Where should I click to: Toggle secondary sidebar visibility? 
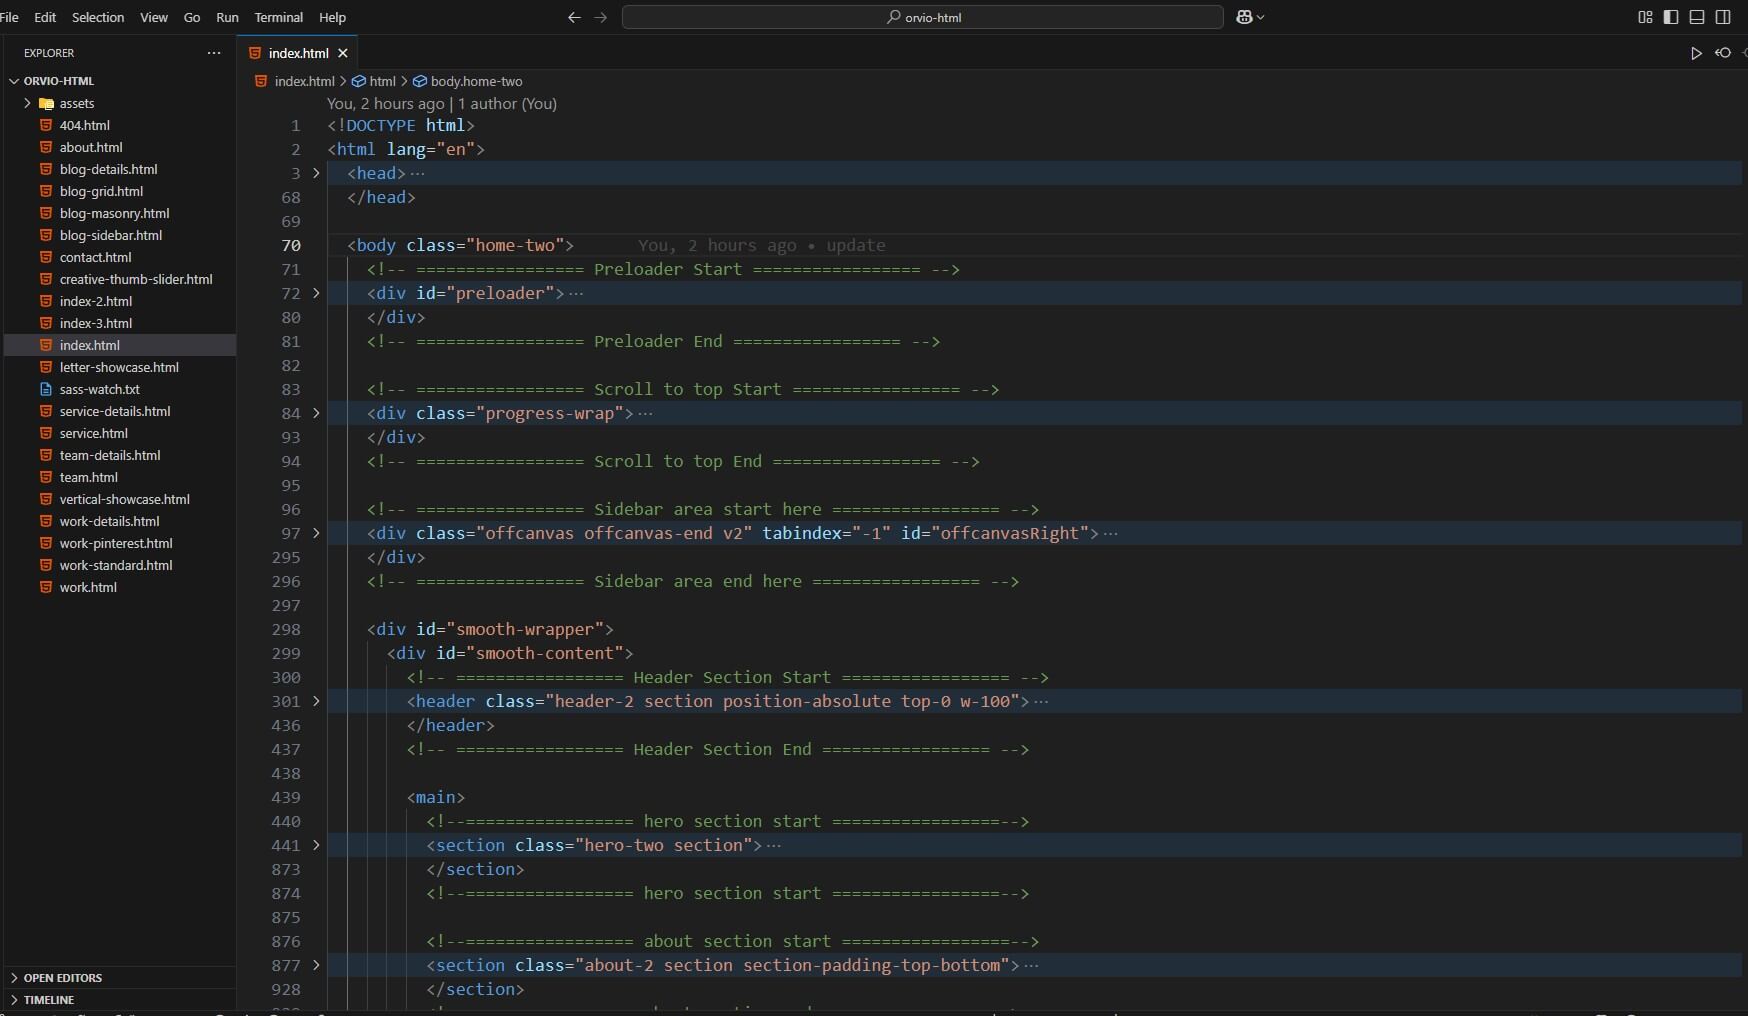1723,17
